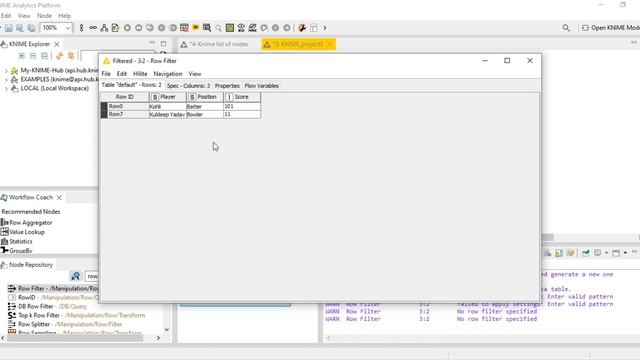Close the Workflow Coach panel
Image resolution: width=640 pixels, height=360 pixels.
click(59, 198)
